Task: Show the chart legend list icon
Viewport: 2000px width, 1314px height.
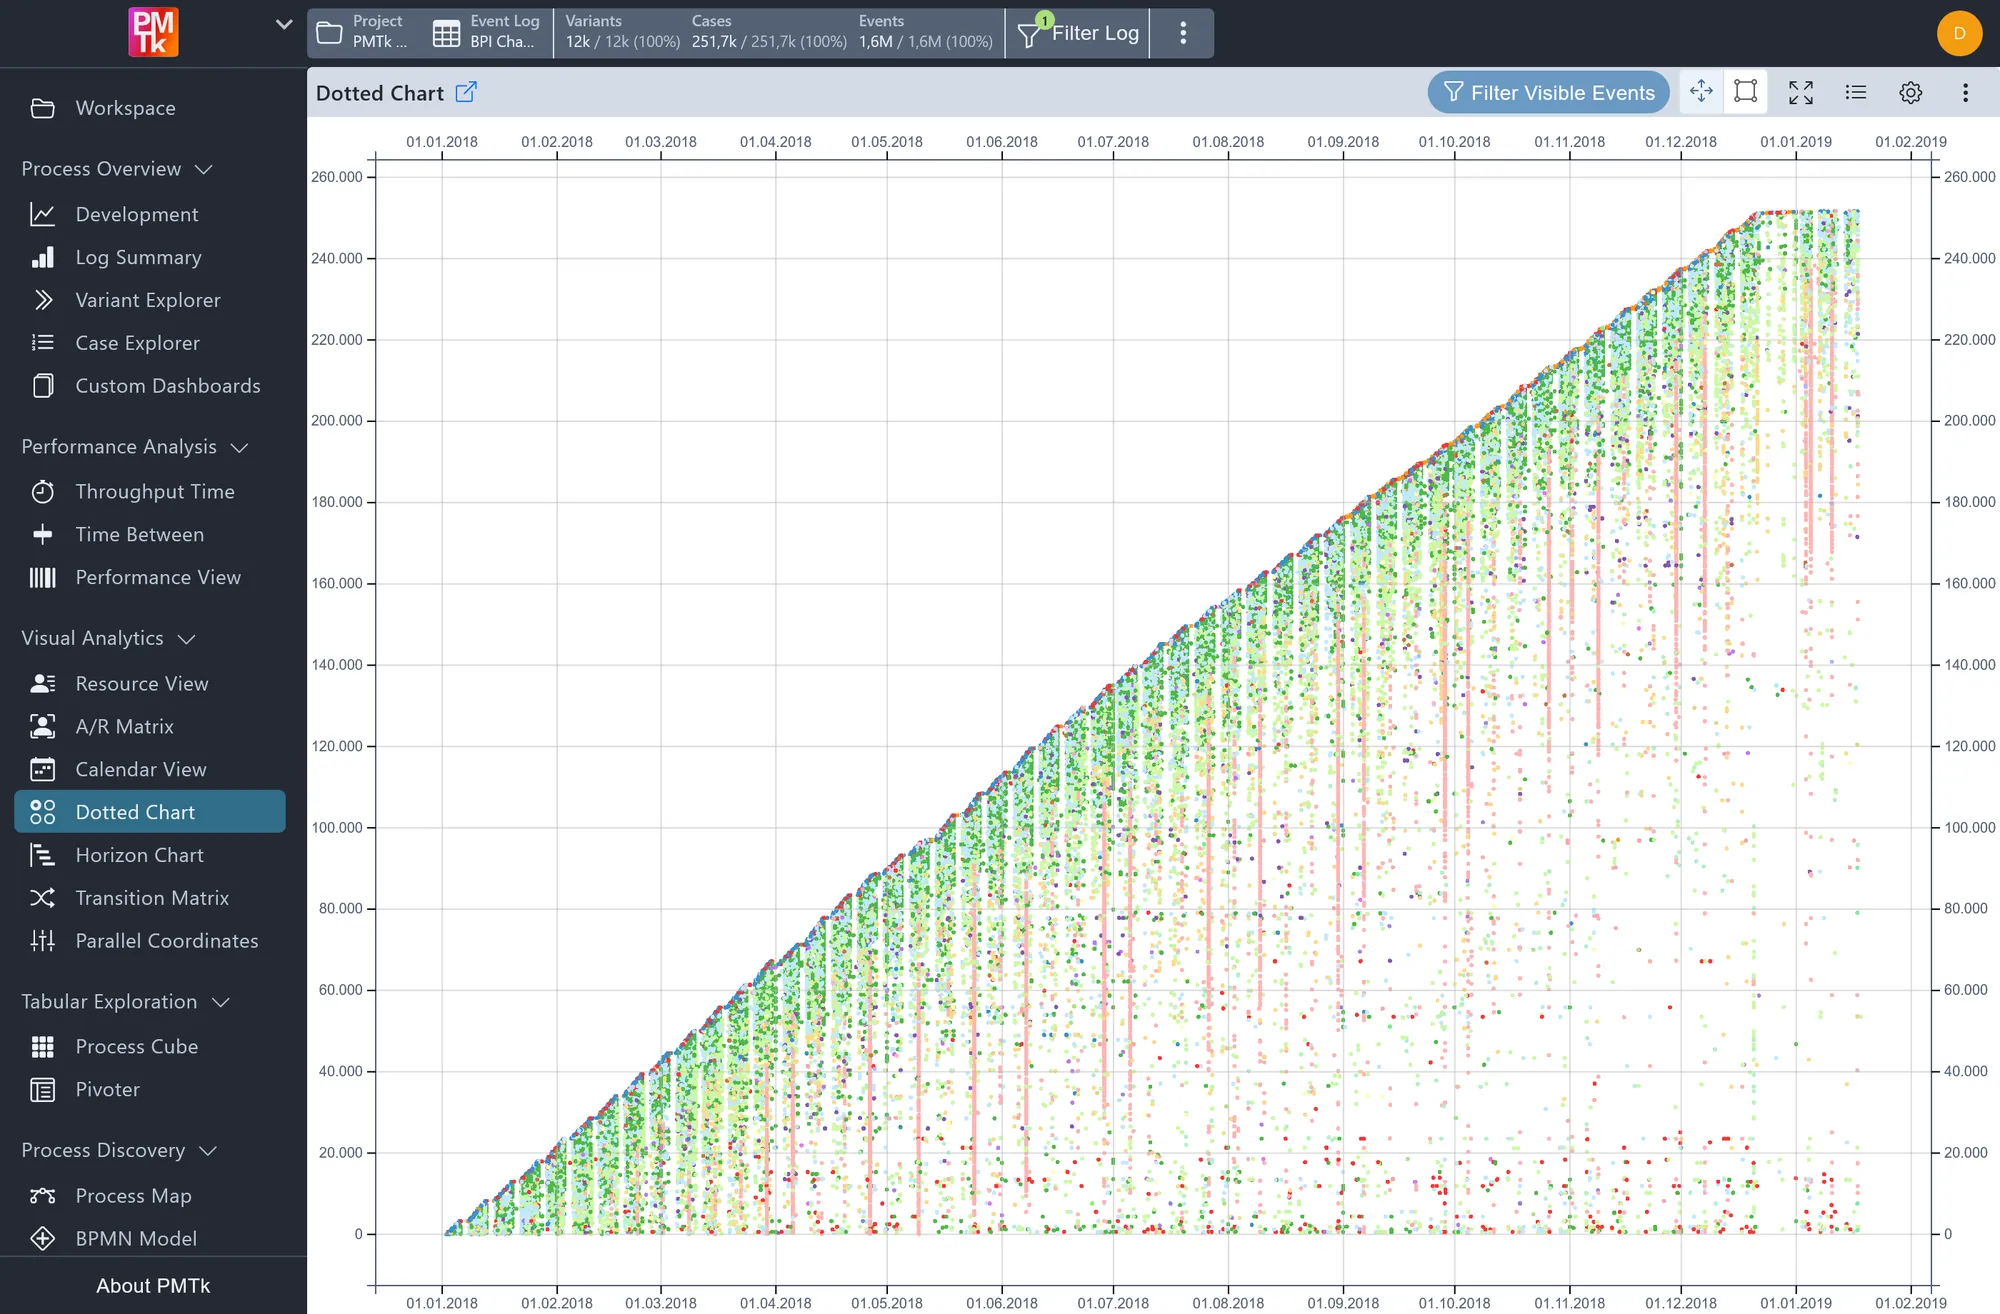Action: pyautogui.click(x=1856, y=92)
